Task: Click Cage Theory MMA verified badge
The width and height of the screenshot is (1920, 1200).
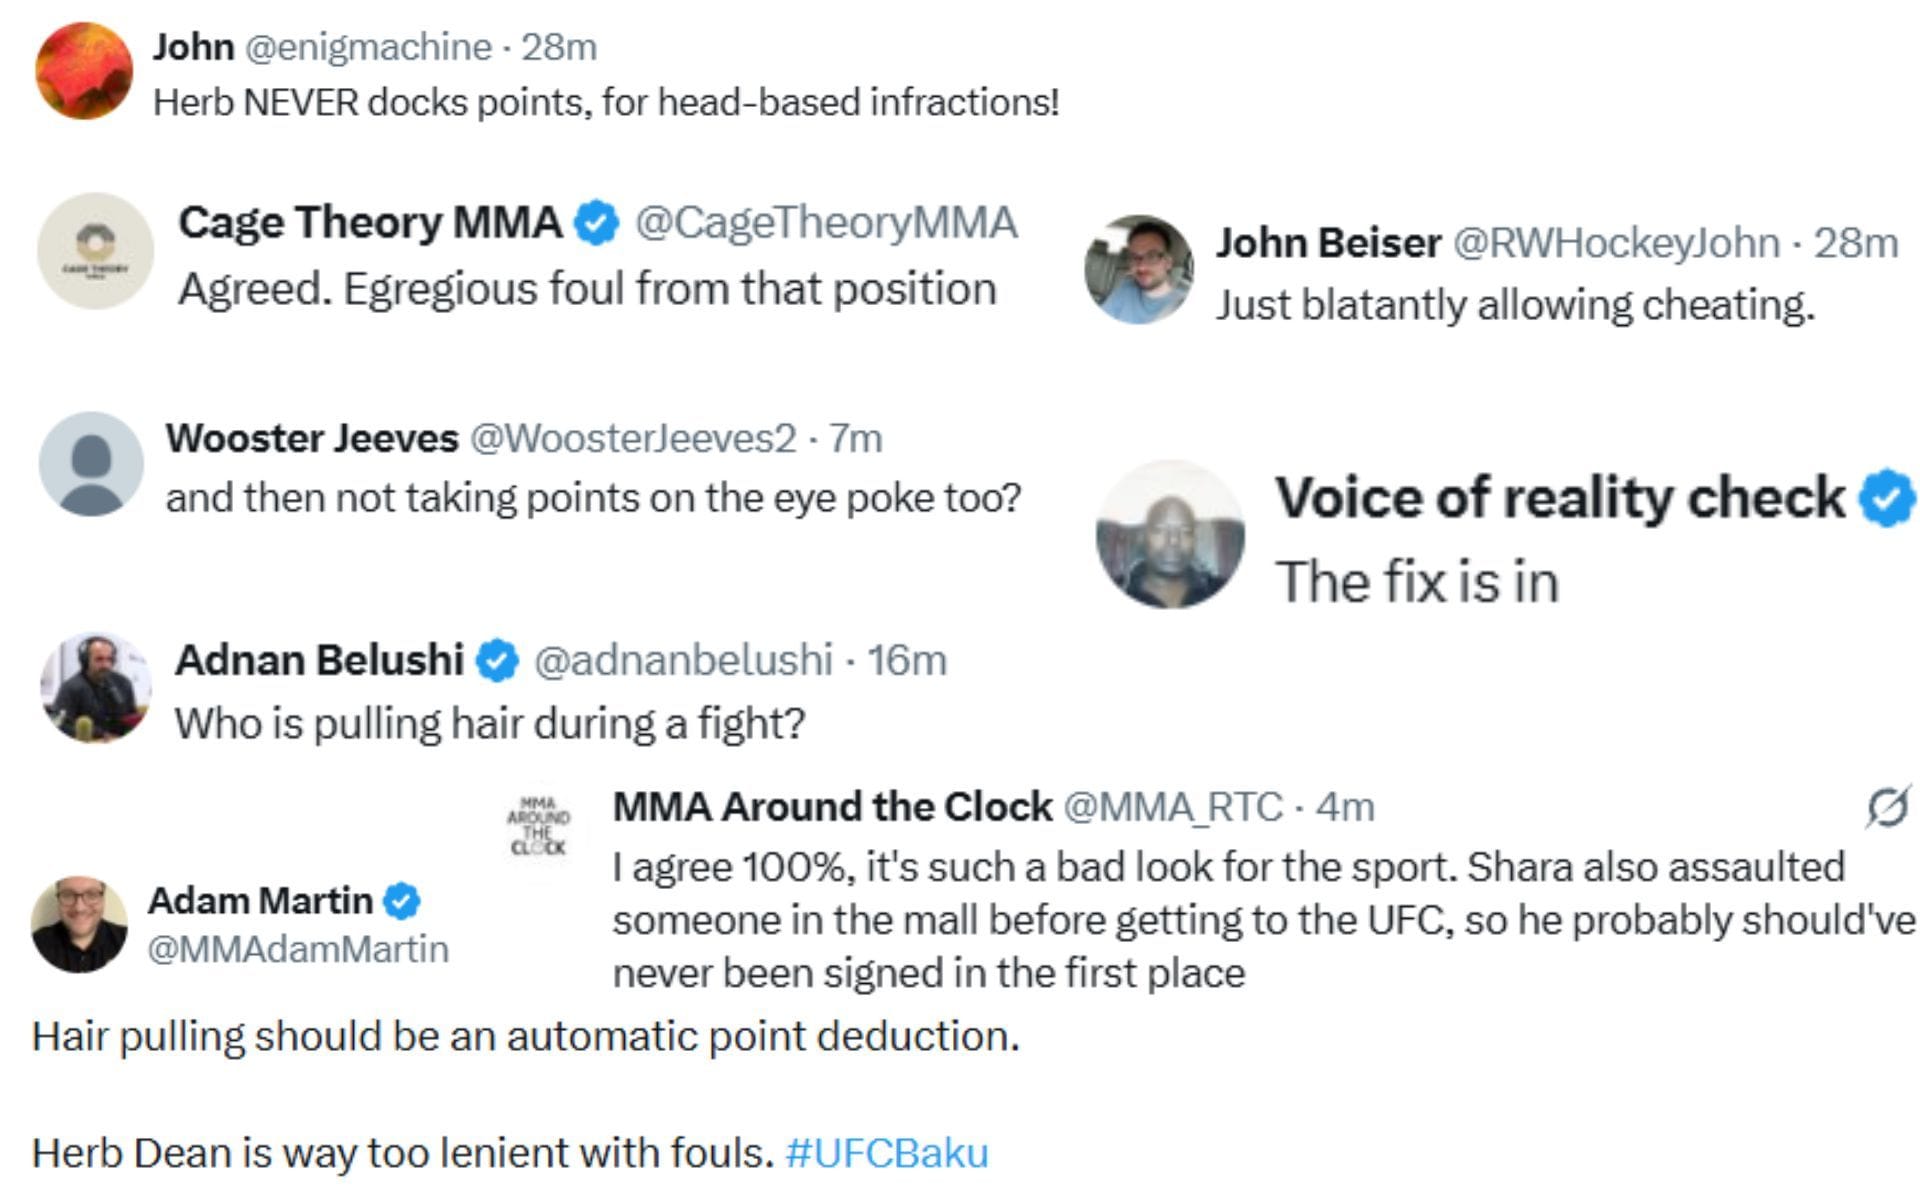Action: (x=597, y=223)
